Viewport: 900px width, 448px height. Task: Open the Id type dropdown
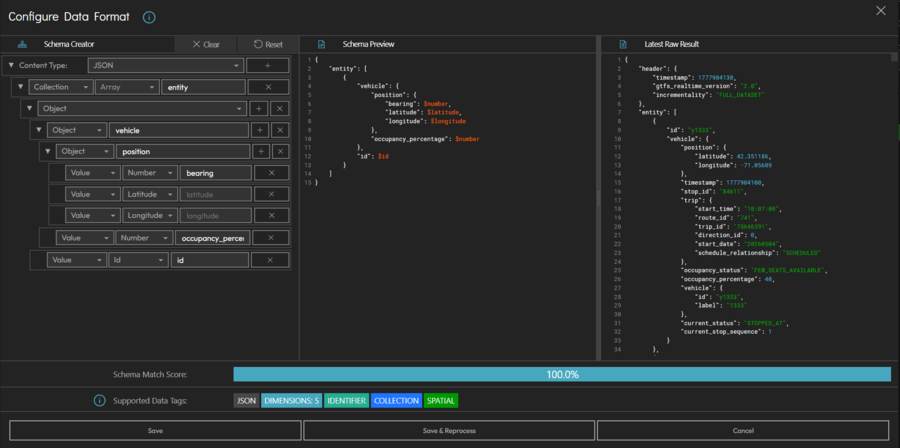pyautogui.click(x=138, y=260)
